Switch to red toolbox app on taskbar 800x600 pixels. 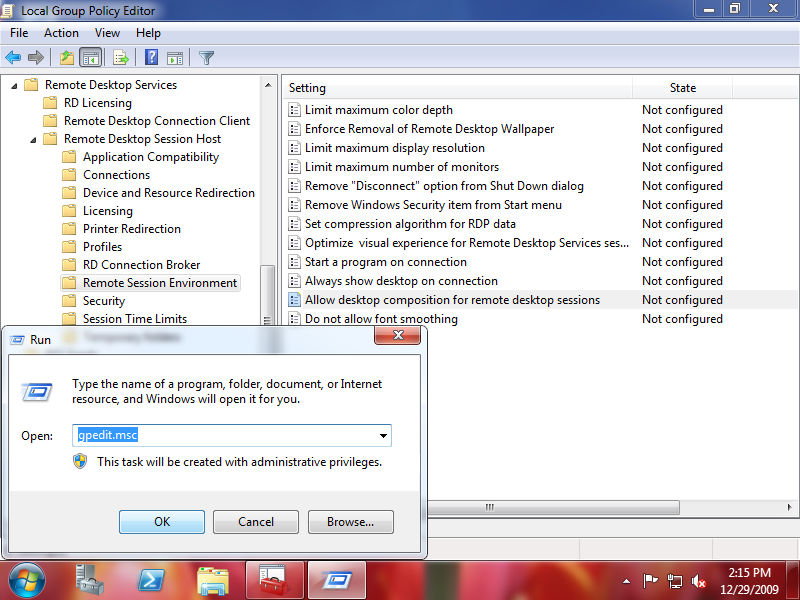coord(274,581)
